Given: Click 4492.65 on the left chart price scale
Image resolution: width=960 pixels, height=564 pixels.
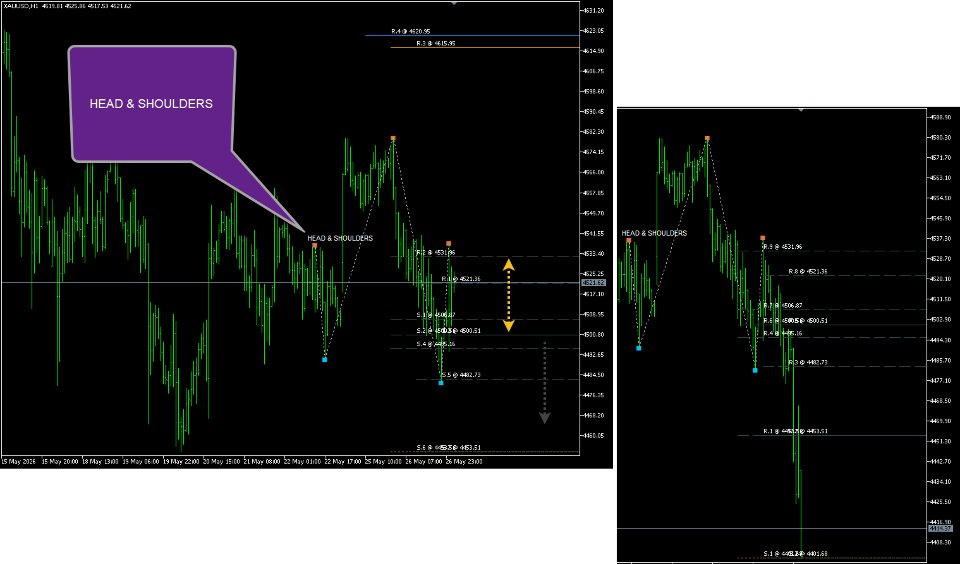Looking at the screenshot, I should (x=594, y=355).
